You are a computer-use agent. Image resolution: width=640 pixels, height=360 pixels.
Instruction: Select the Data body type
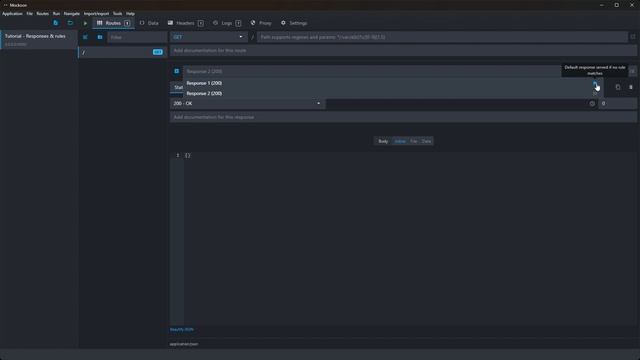tap(426, 141)
